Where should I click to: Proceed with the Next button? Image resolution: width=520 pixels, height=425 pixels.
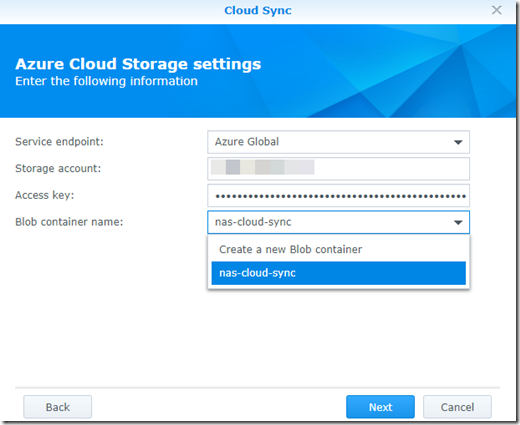pyautogui.click(x=380, y=407)
